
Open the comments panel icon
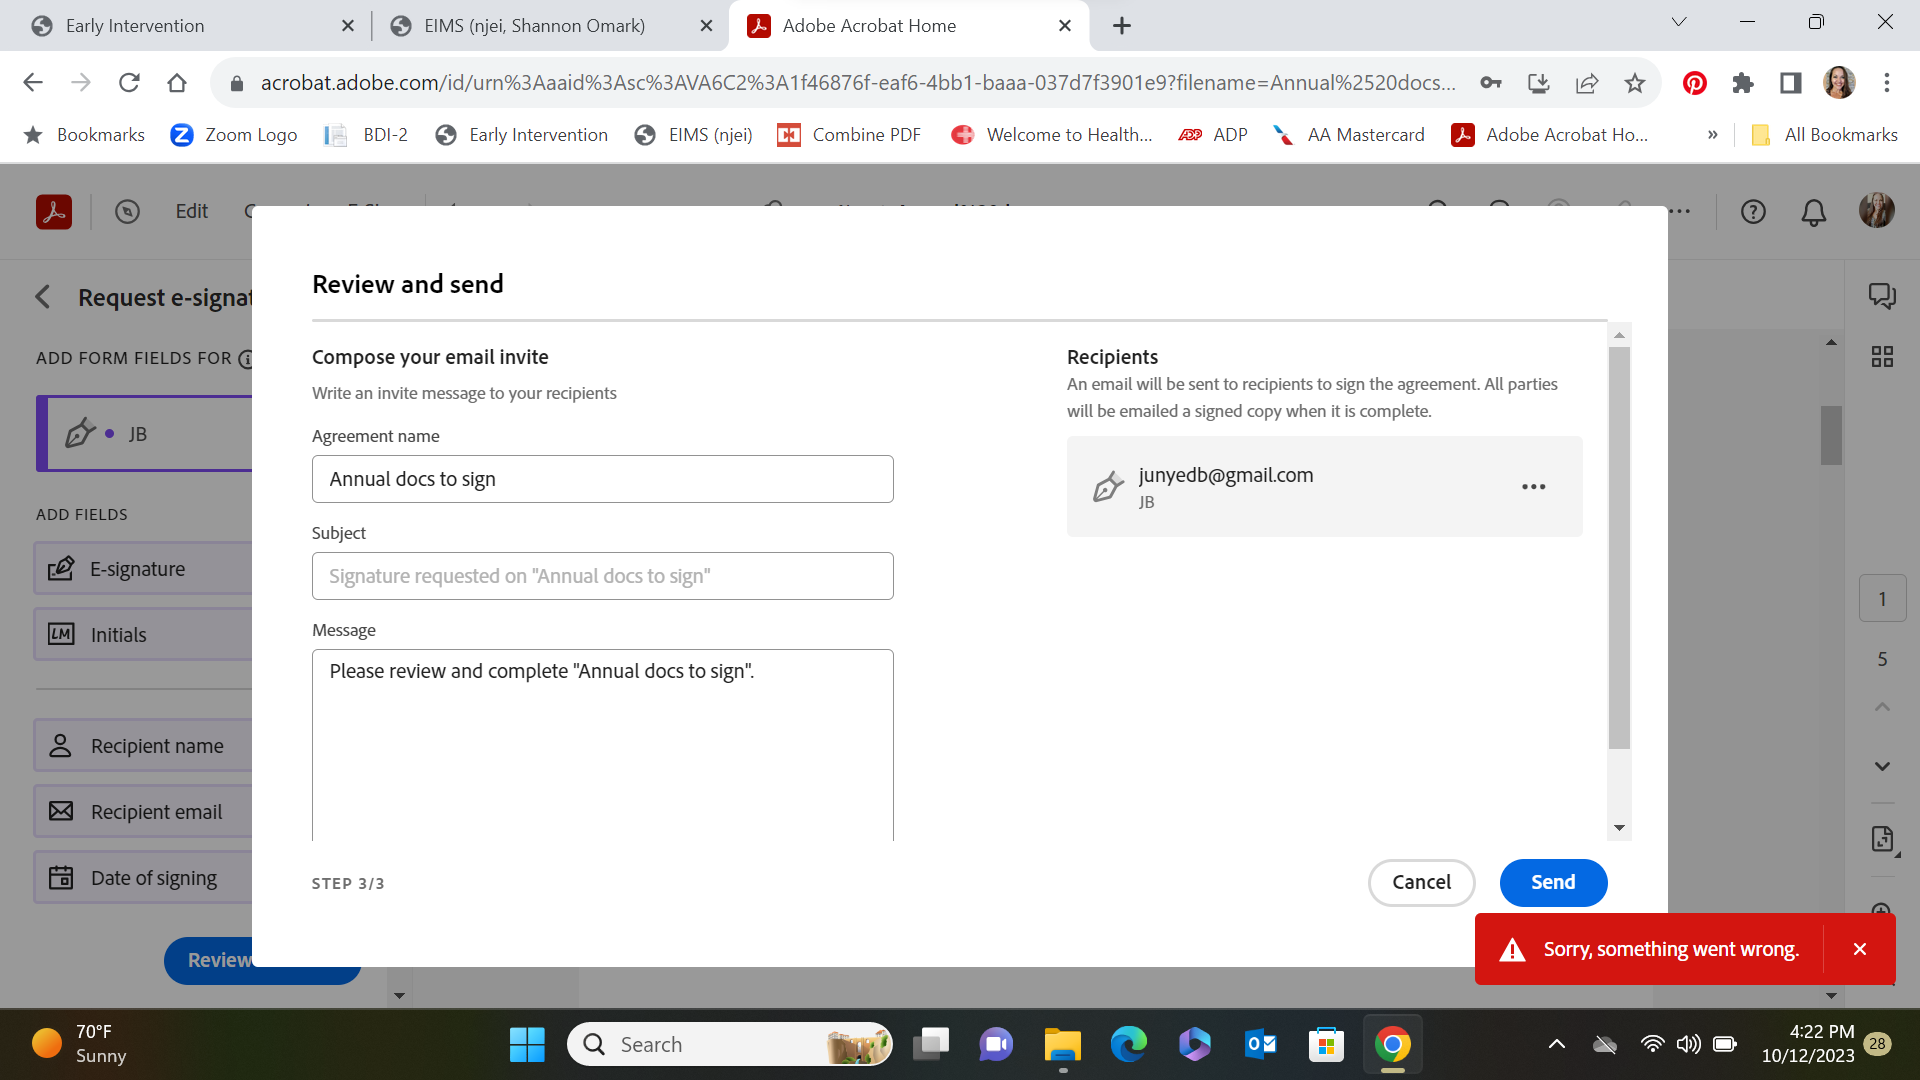pyautogui.click(x=1882, y=296)
